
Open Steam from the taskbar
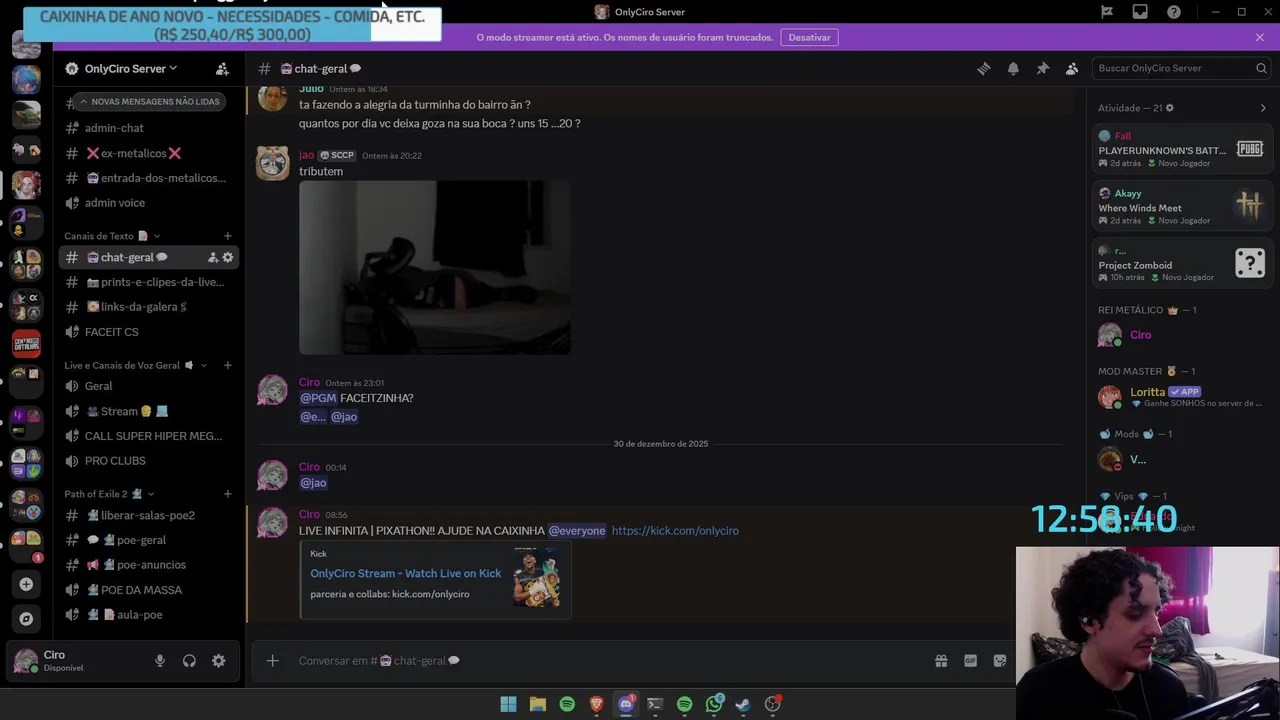743,704
